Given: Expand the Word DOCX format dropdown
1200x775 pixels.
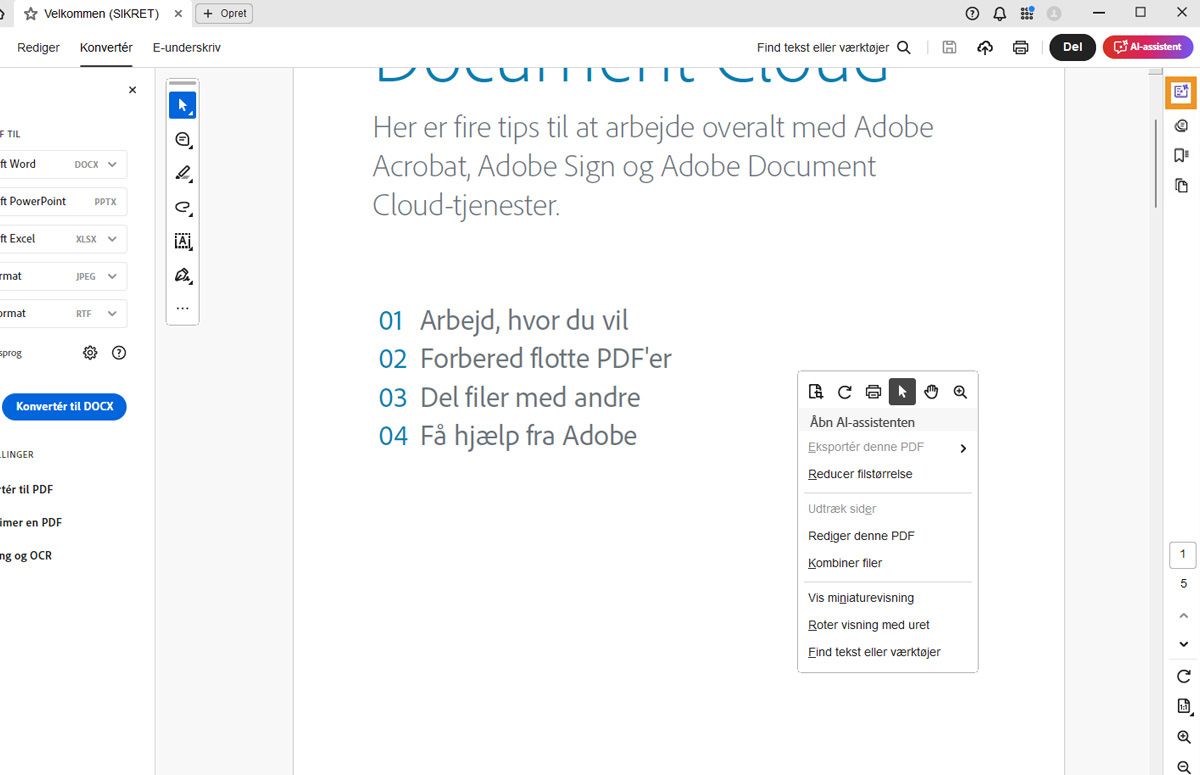Looking at the screenshot, I should tap(112, 164).
